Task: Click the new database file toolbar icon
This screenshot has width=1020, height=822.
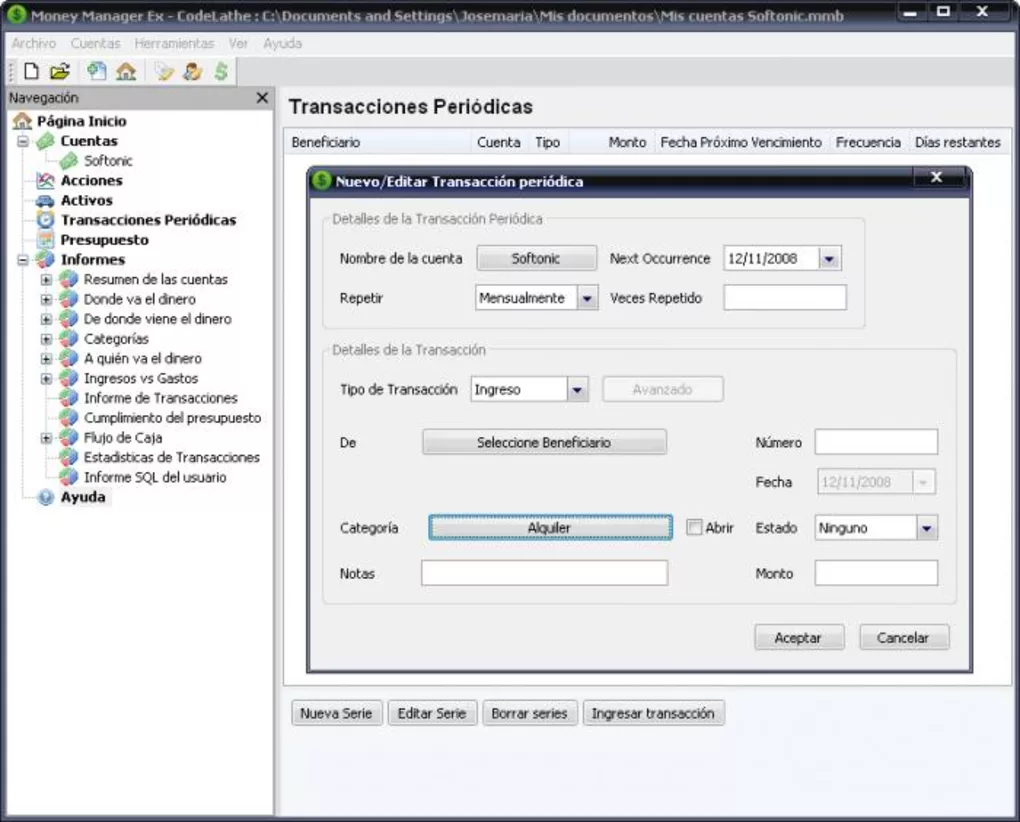Action: (31, 72)
